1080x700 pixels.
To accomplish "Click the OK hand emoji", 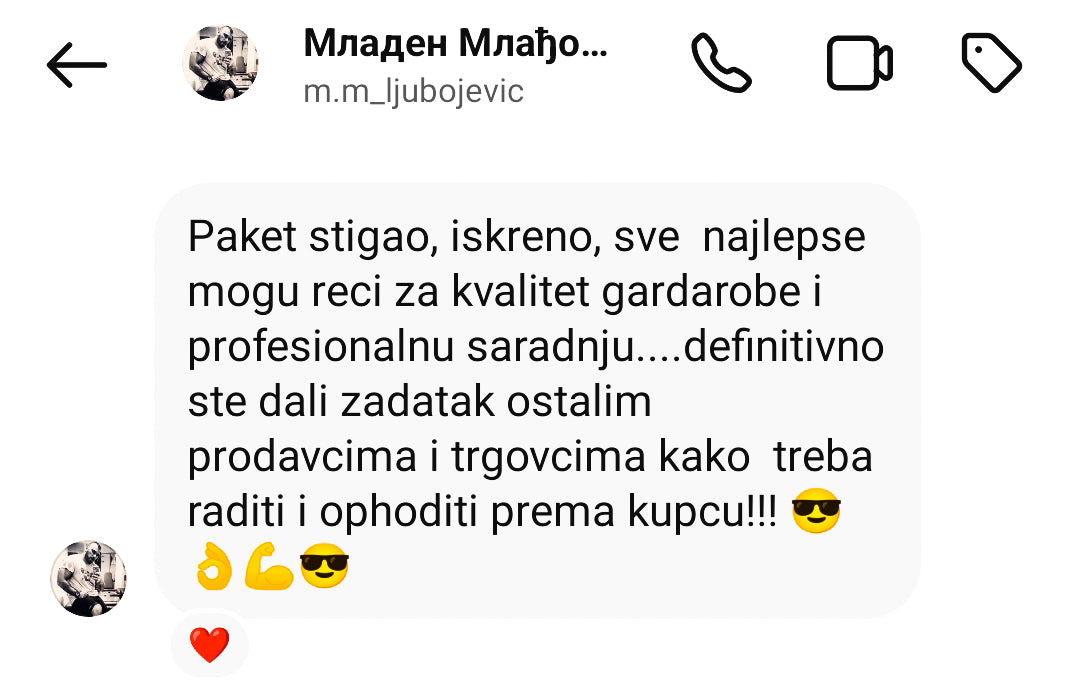I will click(x=214, y=566).
